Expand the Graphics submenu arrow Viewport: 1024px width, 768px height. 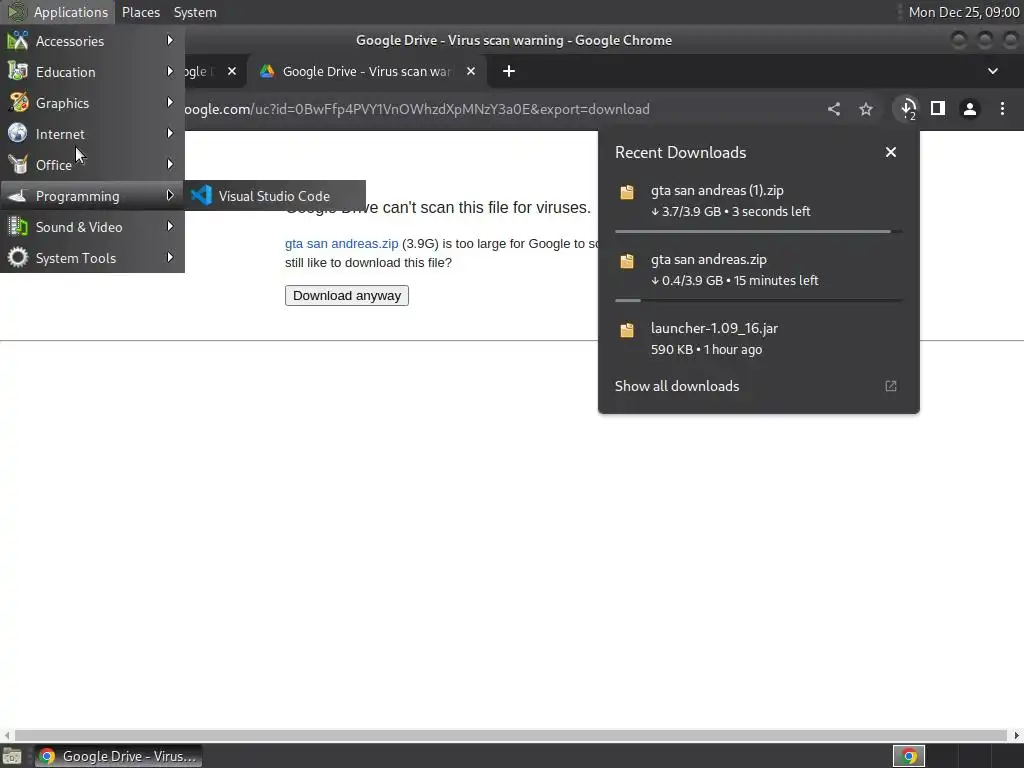170,103
